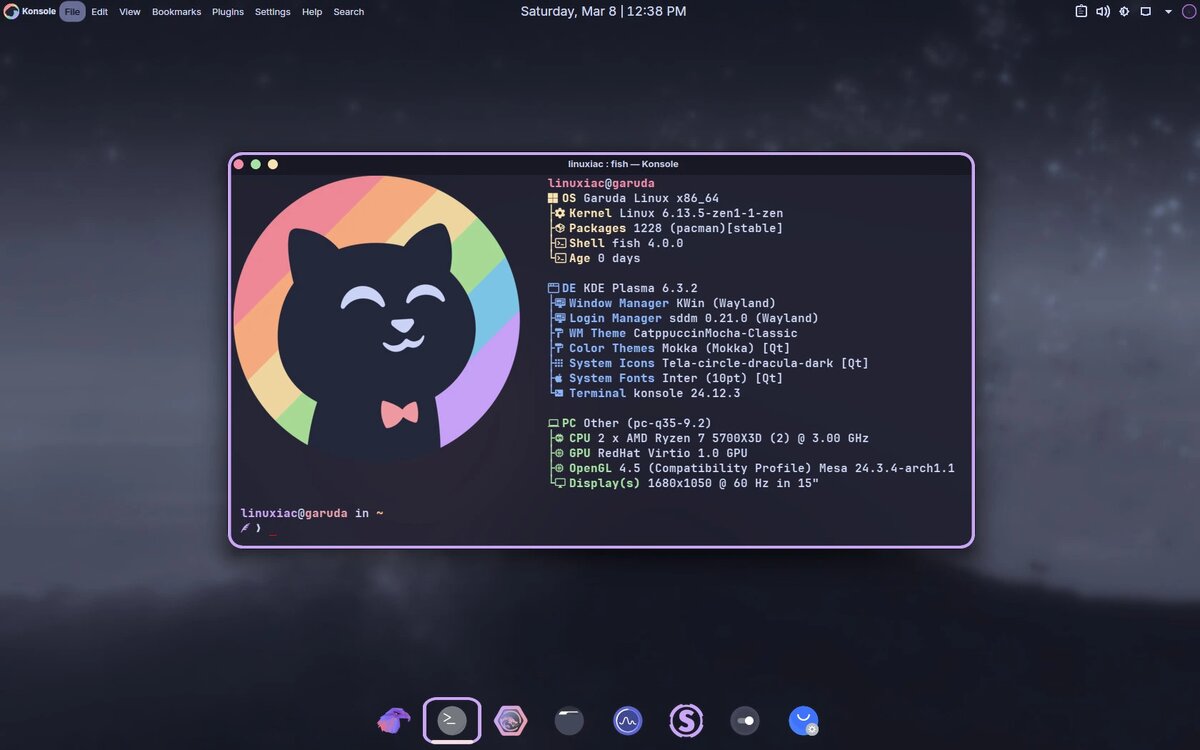Click the brightness icon in the system tray
This screenshot has height=750, width=1200.
[1125, 11]
